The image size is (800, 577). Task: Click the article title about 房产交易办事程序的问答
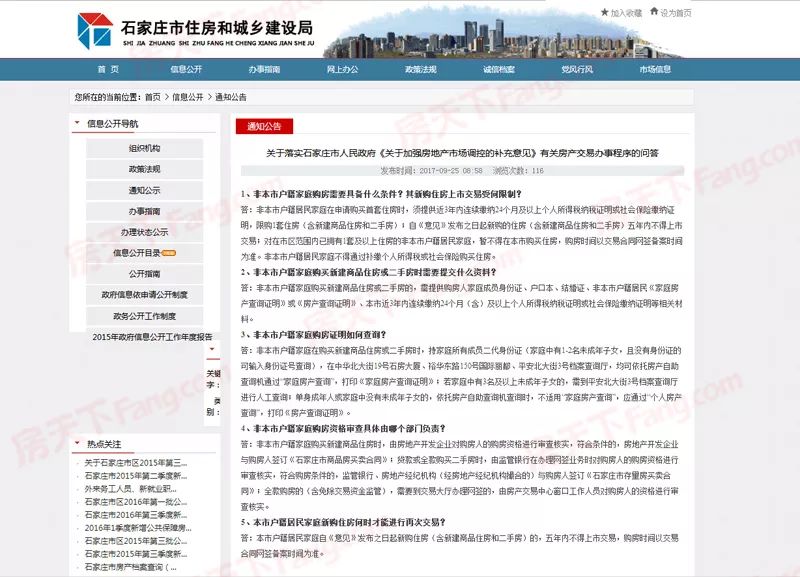462,153
